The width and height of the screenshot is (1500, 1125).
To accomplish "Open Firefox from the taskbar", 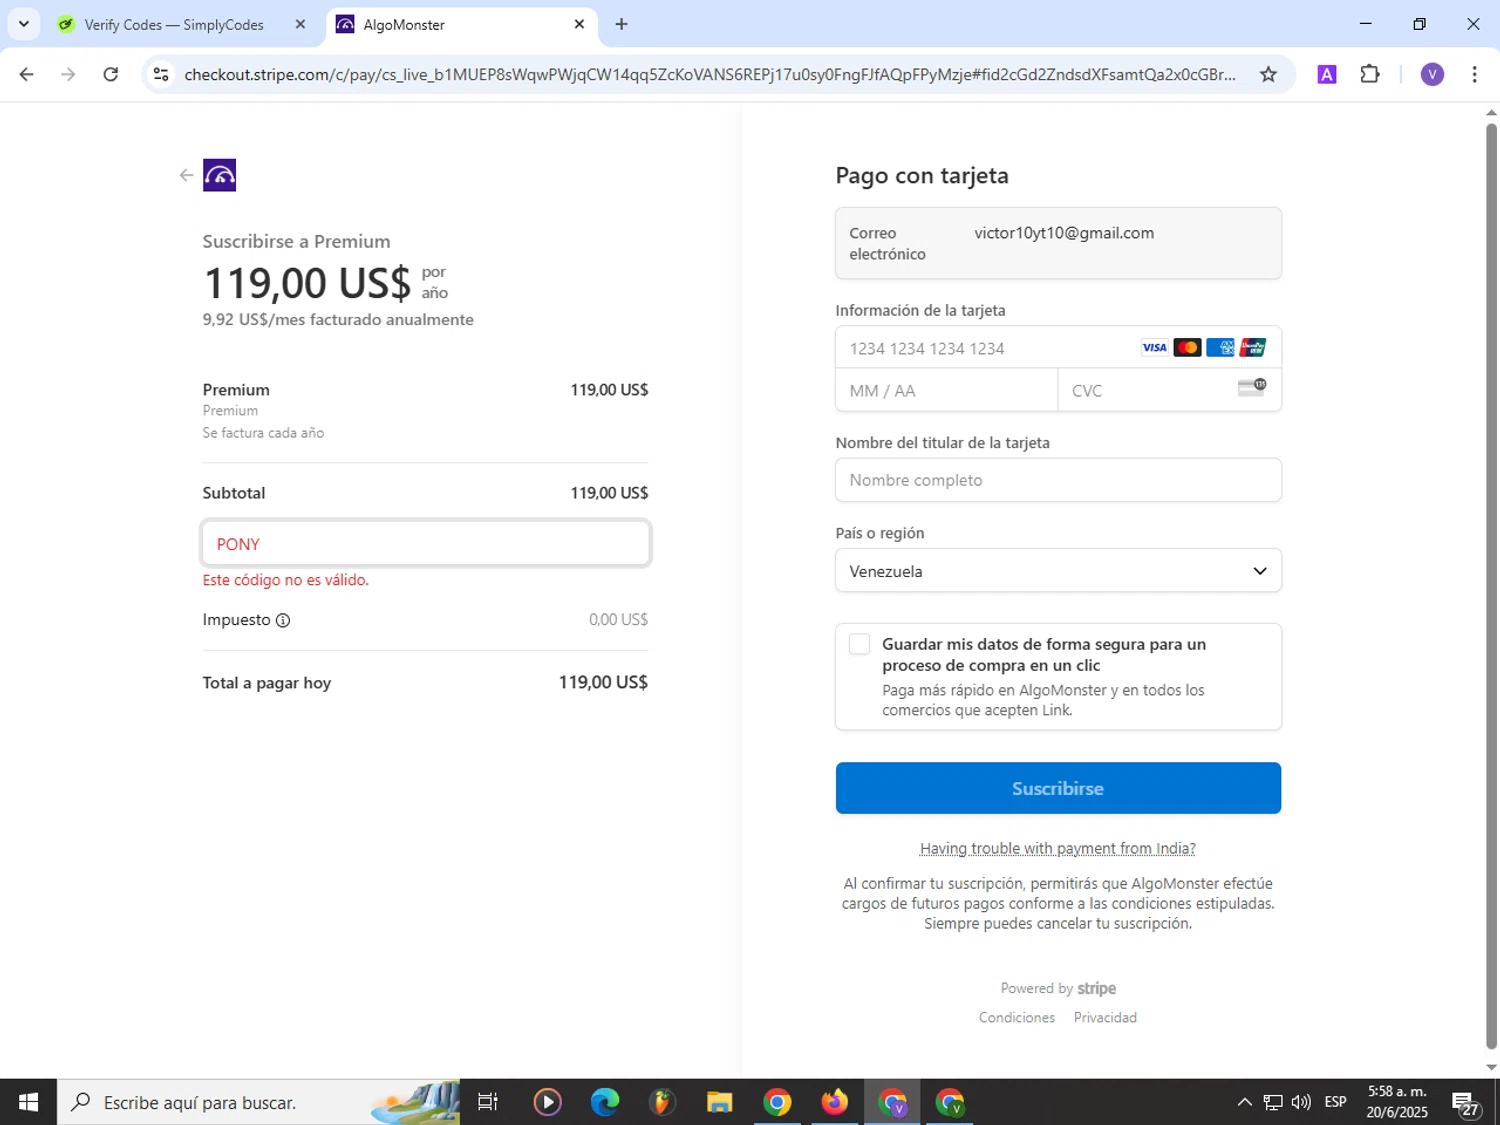I will click(x=834, y=1102).
